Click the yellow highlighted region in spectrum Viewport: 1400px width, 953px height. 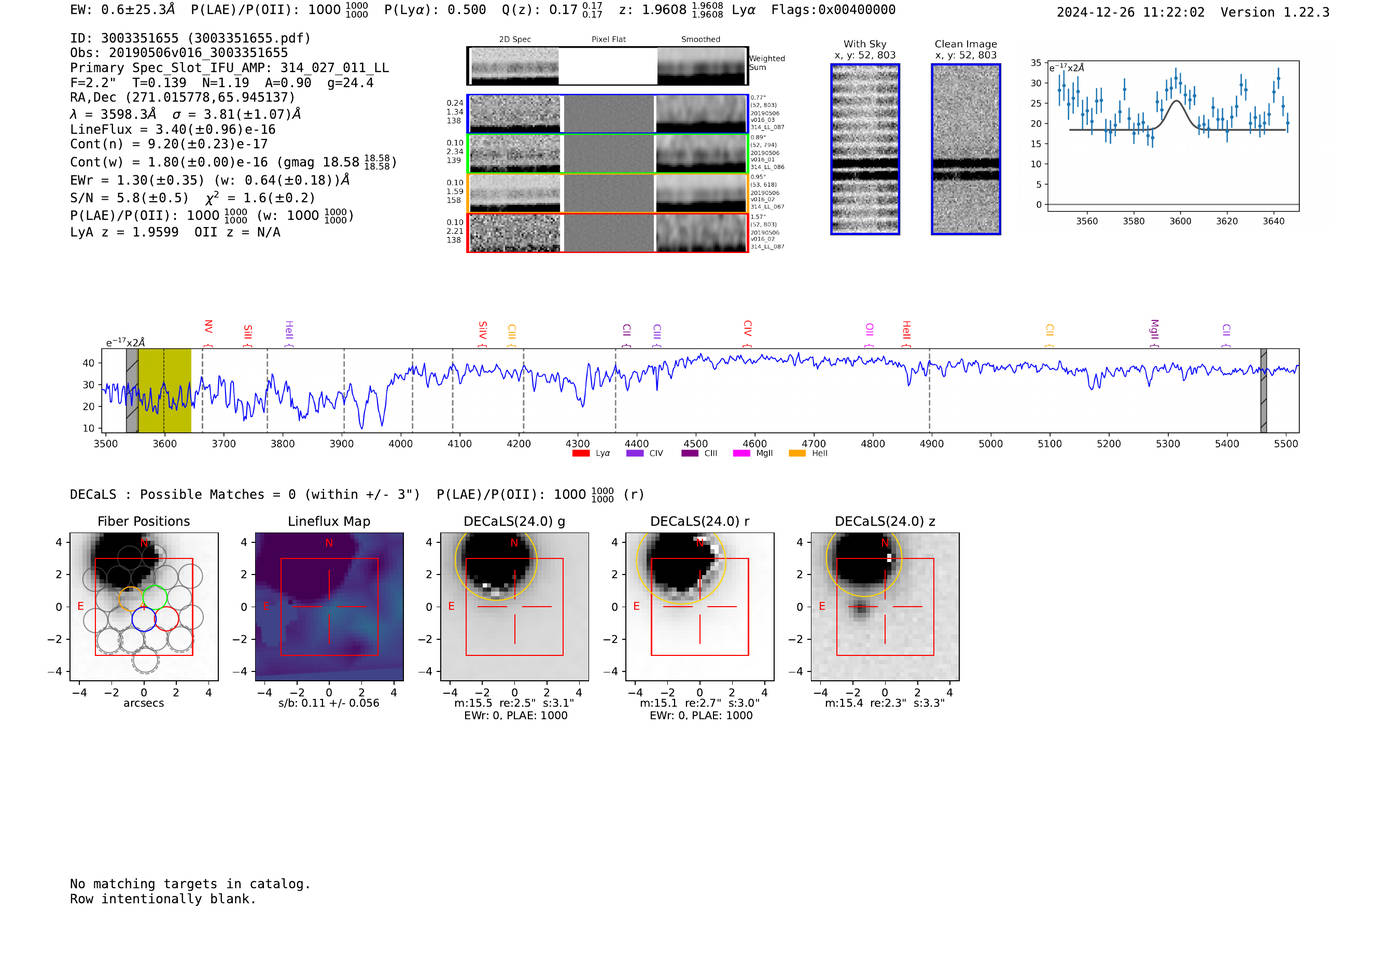click(x=165, y=390)
